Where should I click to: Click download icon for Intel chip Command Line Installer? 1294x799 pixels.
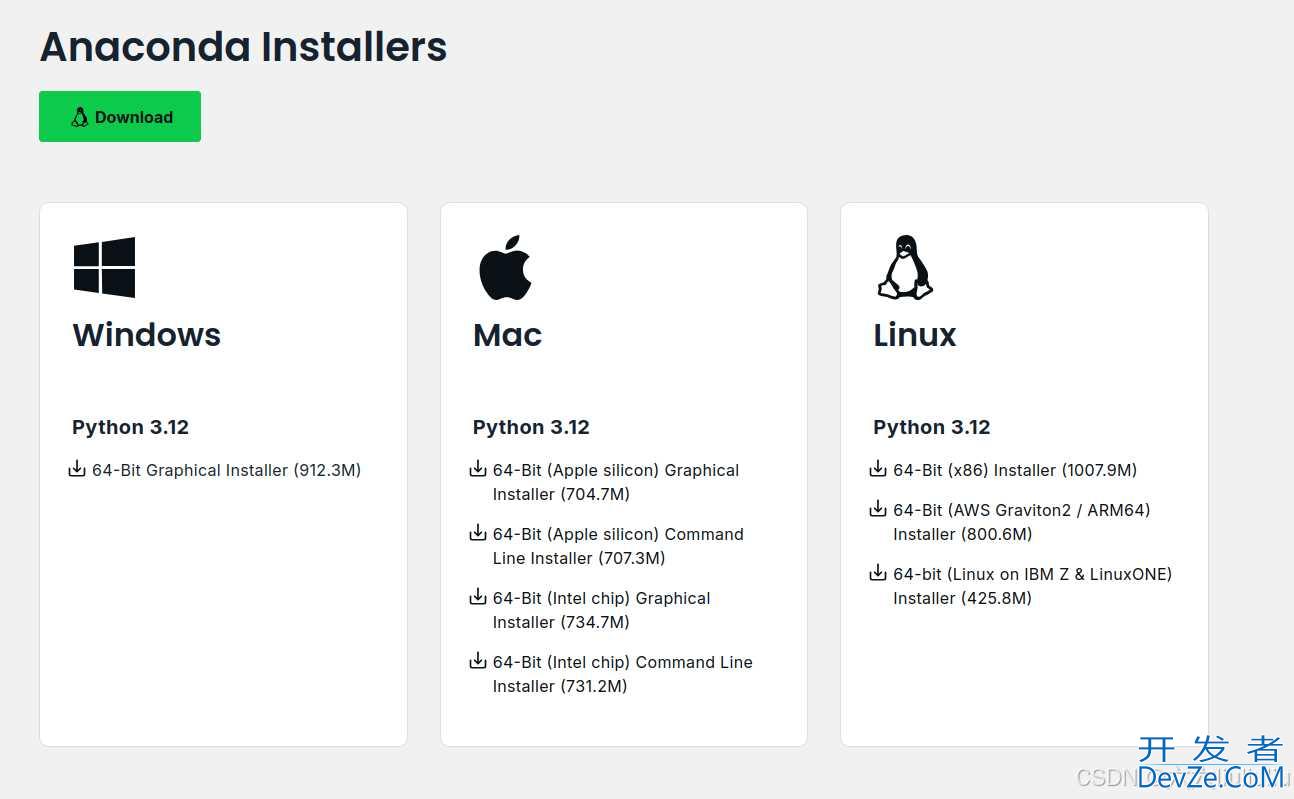pyautogui.click(x=478, y=661)
